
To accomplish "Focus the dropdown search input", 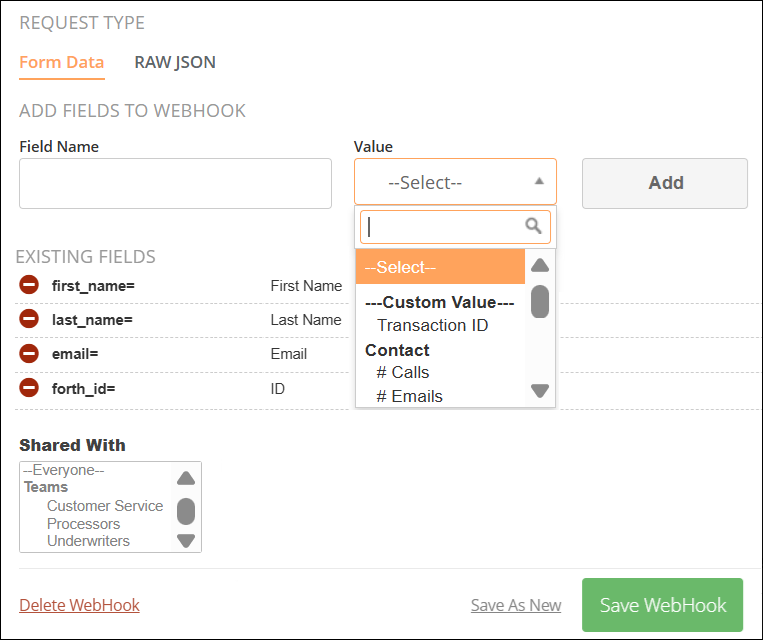I will click(455, 227).
